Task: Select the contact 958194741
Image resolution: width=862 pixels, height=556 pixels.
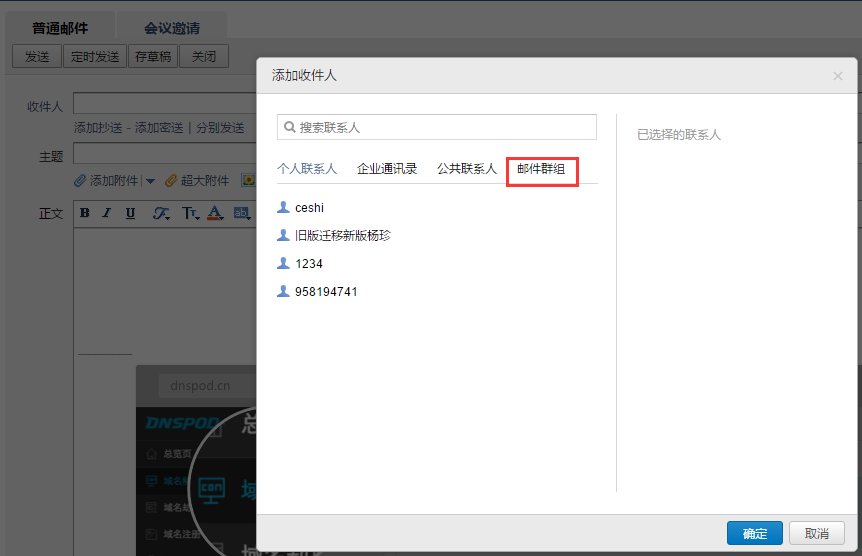Action: coord(326,292)
